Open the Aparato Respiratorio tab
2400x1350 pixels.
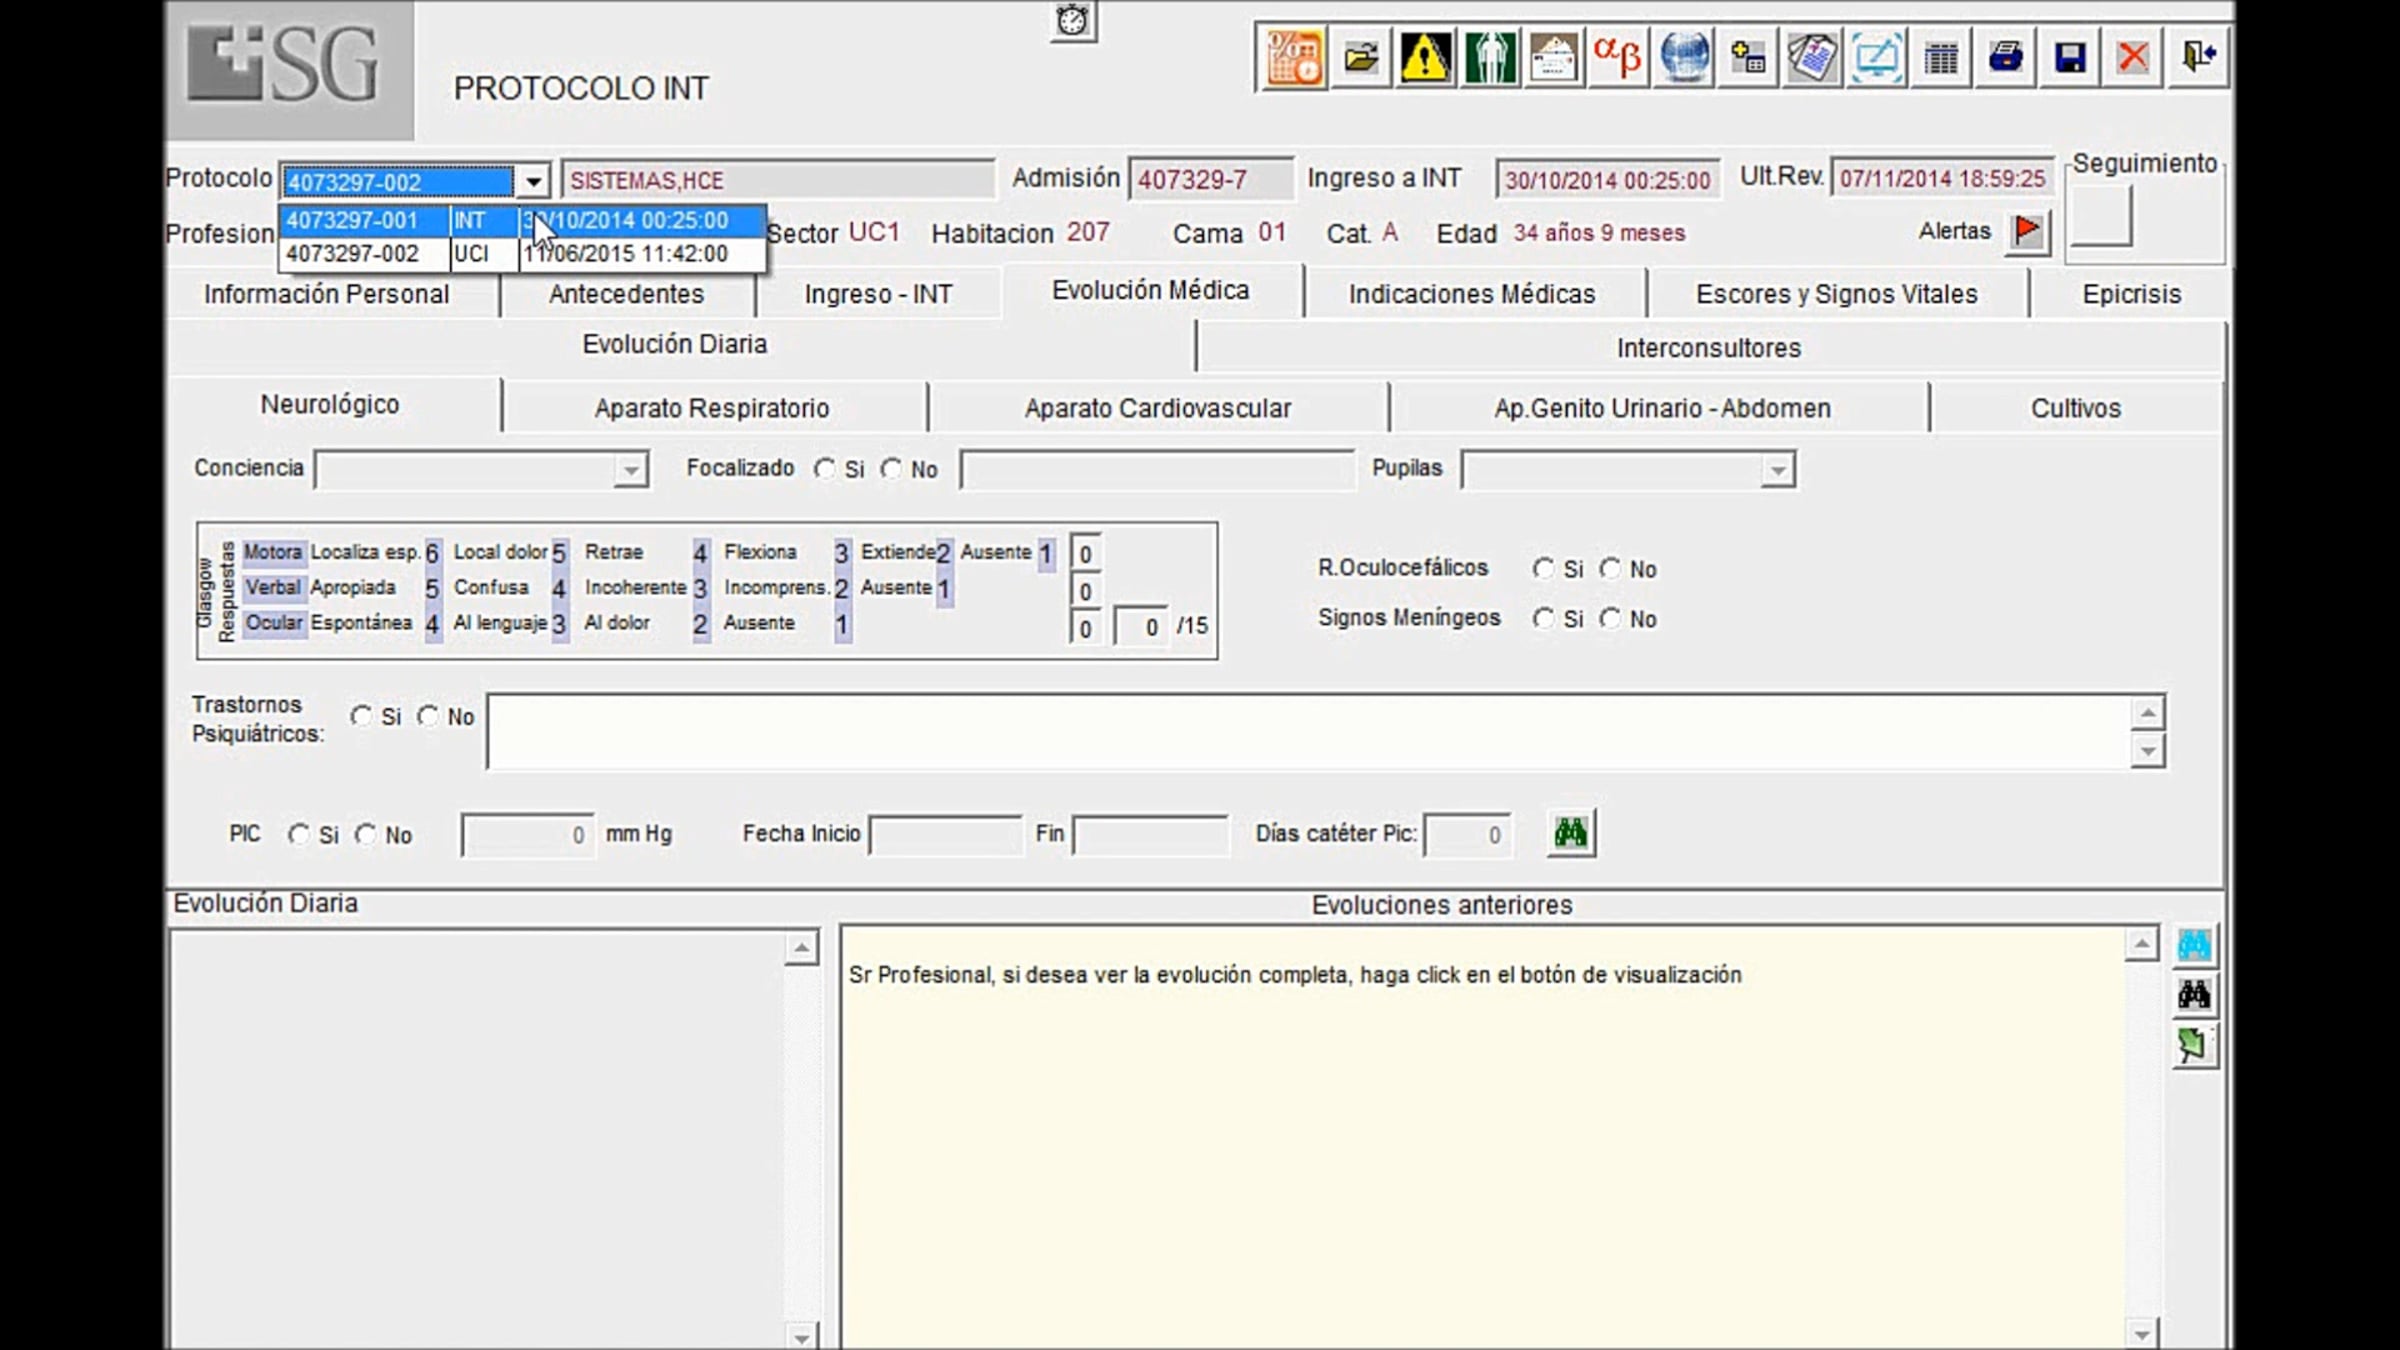point(711,408)
